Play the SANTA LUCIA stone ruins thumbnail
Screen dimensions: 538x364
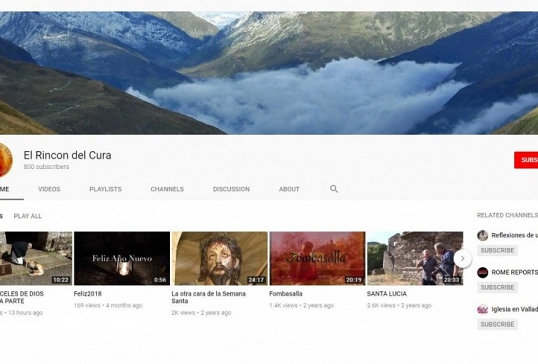coord(415,258)
